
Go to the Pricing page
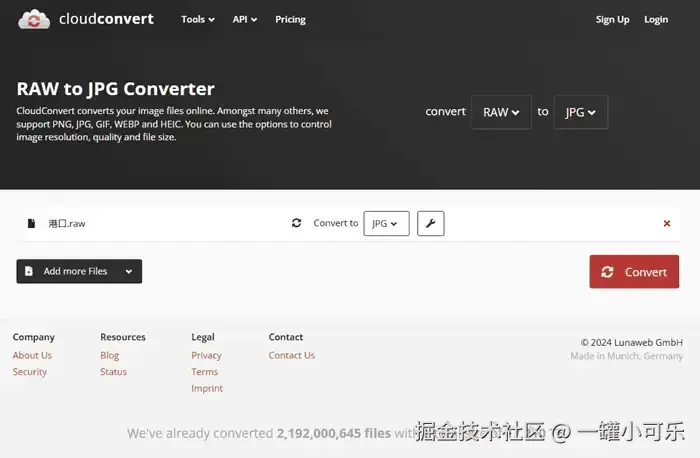[290, 20]
